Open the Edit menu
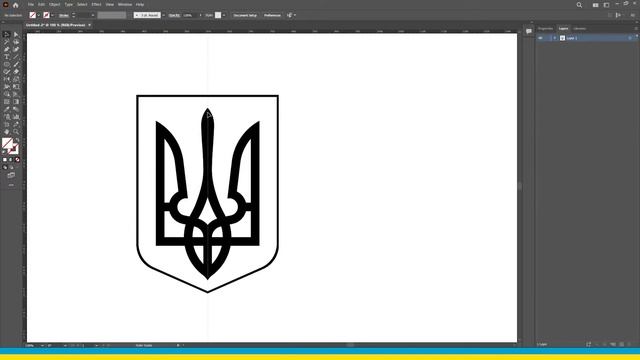Viewport: 640px width, 360px height. 41,4
